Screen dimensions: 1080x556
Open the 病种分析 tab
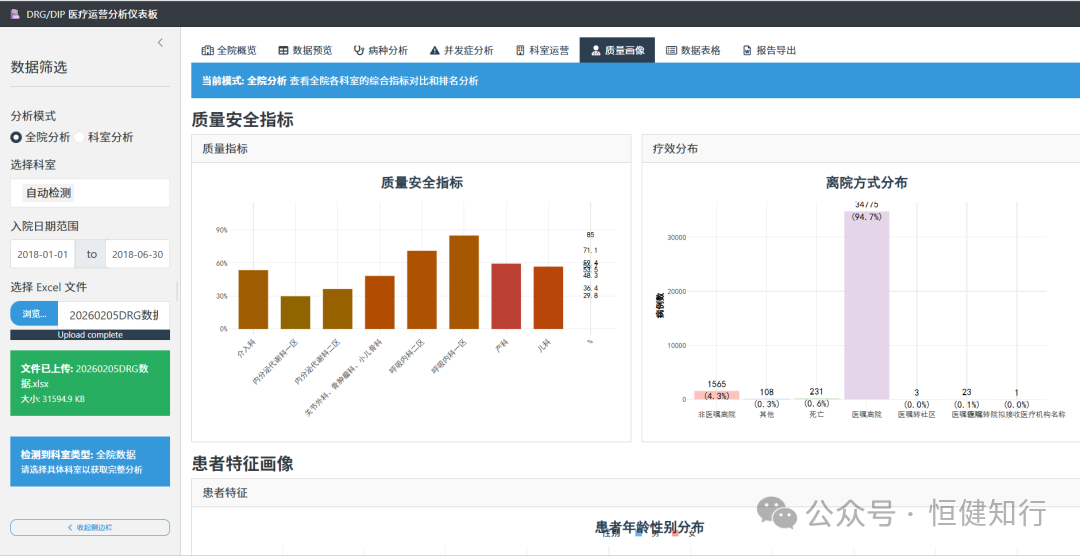[x=380, y=50]
